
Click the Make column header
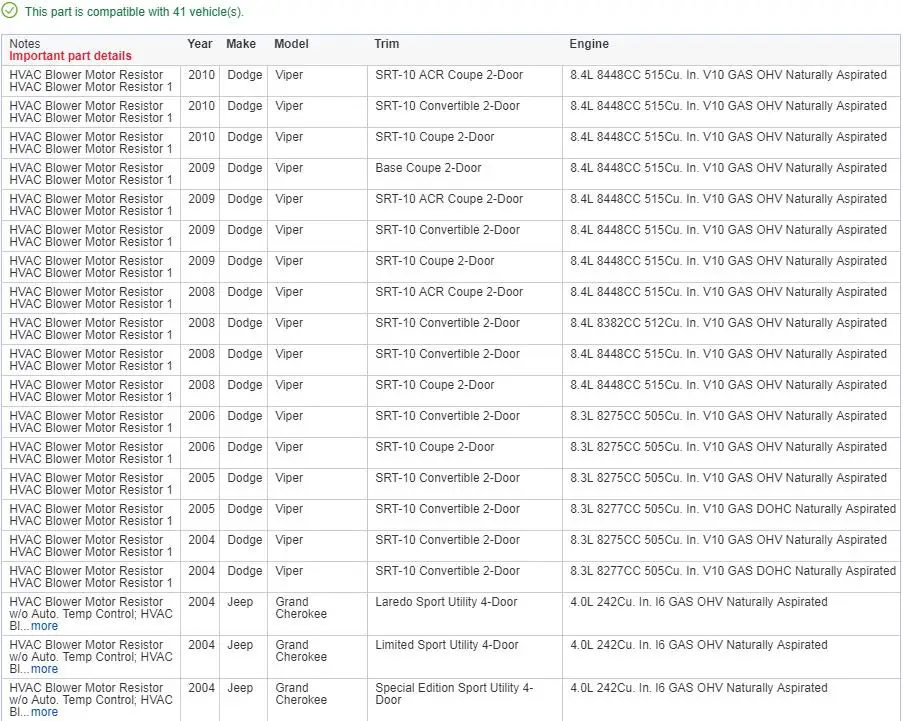pyautogui.click(x=241, y=44)
